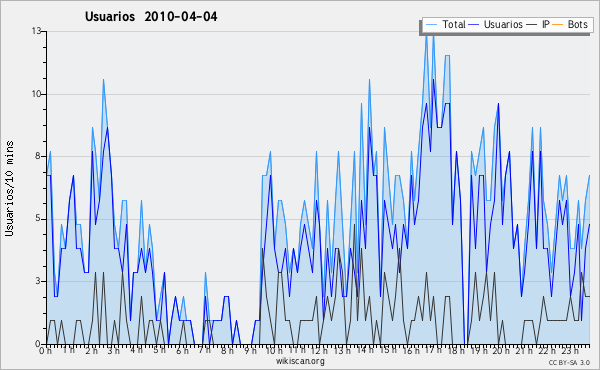The height and width of the screenshot is (370, 600).
Task: Click the dark blue Usuarios legend line swatch
Action: pos(474,25)
